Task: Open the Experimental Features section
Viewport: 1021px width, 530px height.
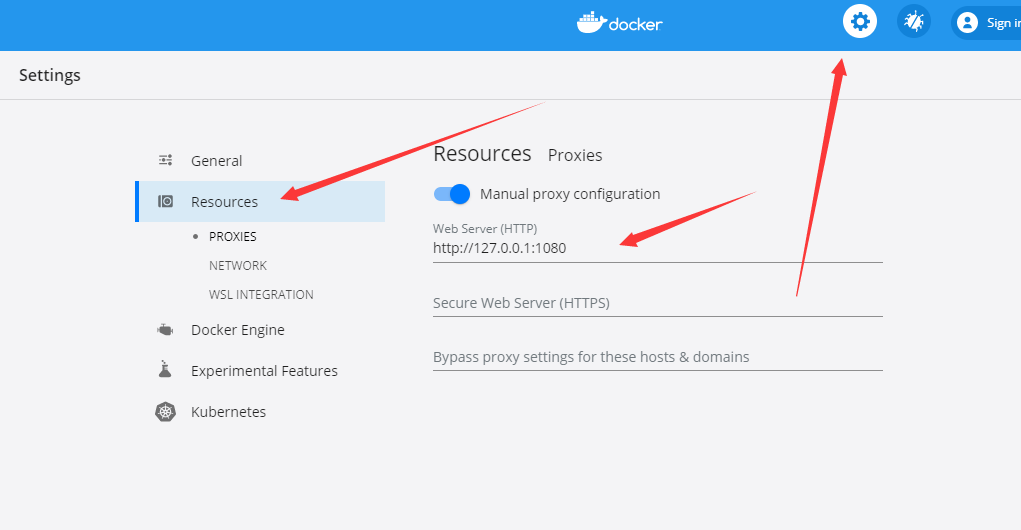Action: pos(265,371)
